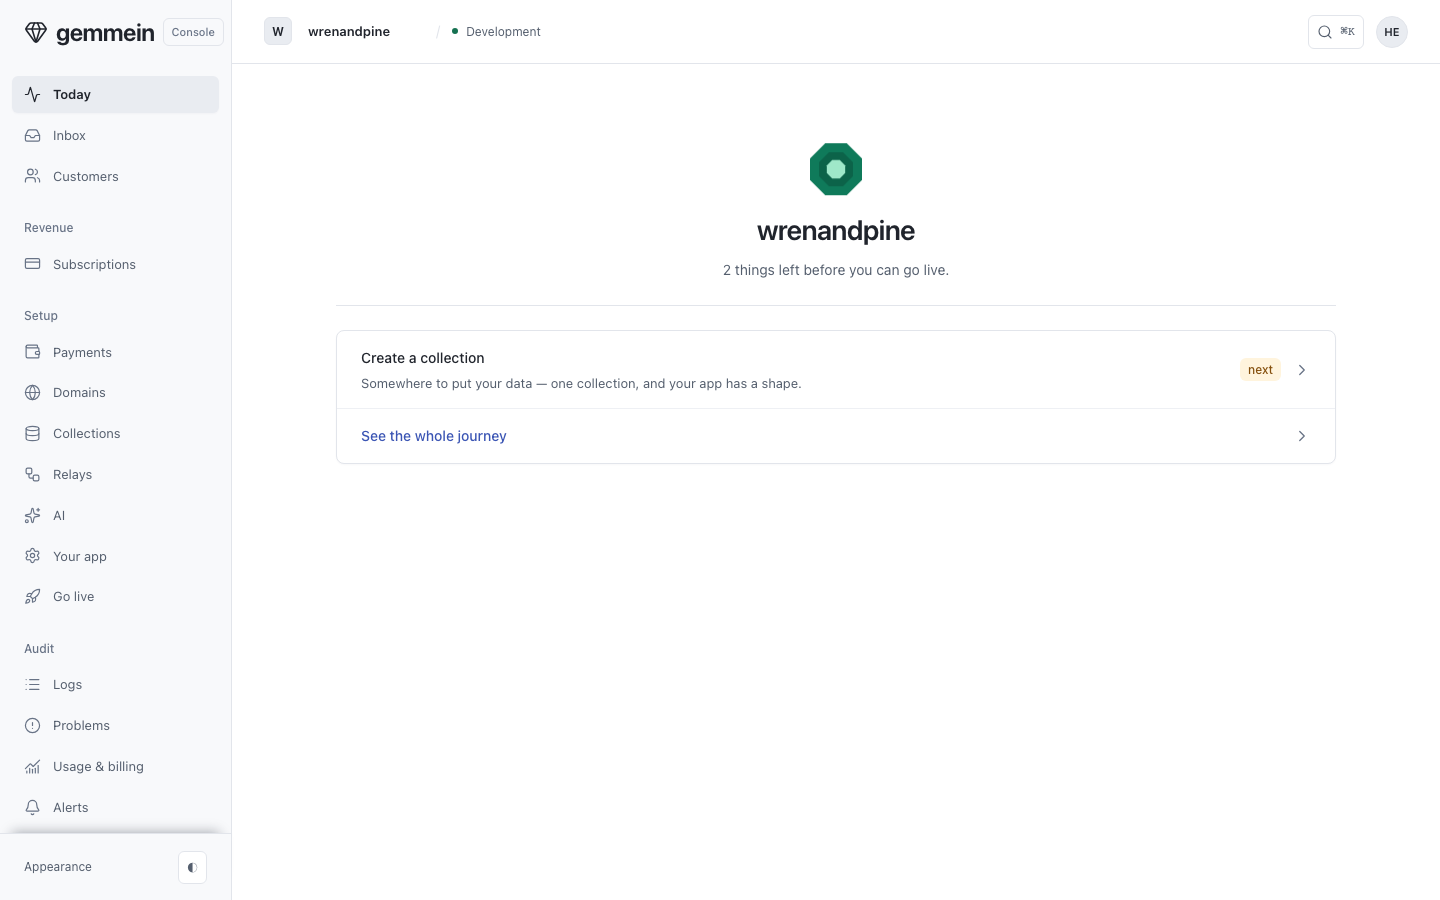
Task: Click the next badge
Action: click(x=1260, y=370)
